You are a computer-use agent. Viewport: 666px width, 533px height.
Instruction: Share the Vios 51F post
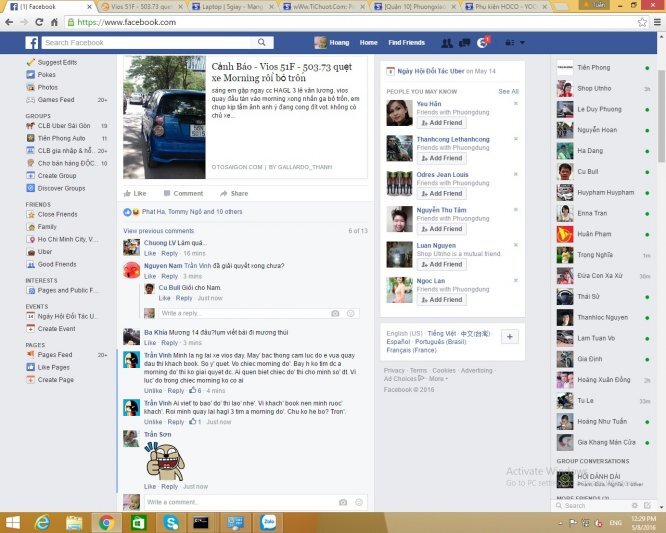click(234, 194)
